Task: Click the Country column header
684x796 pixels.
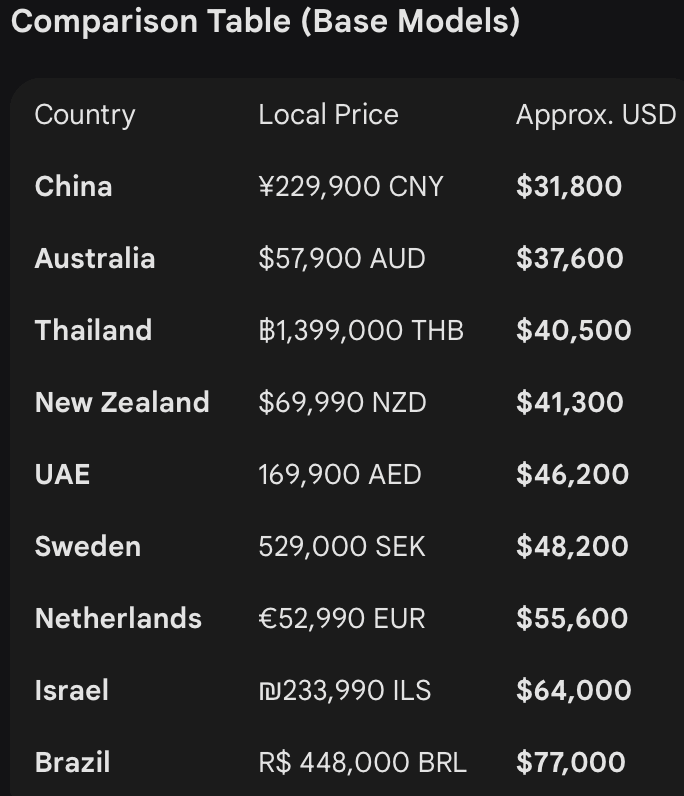Action: [84, 115]
